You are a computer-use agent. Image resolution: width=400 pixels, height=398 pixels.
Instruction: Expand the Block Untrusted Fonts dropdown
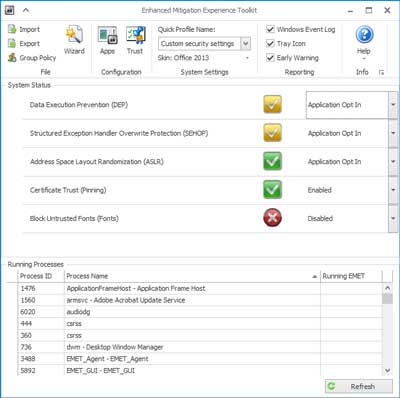click(x=393, y=218)
